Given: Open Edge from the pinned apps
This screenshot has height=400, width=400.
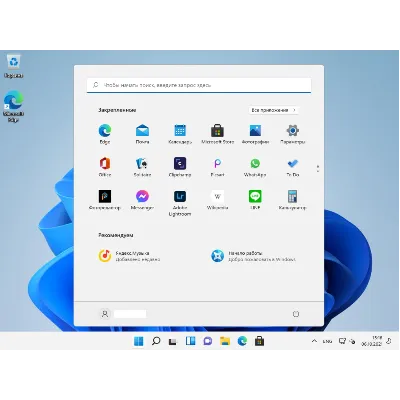Looking at the screenshot, I should coord(105,134).
